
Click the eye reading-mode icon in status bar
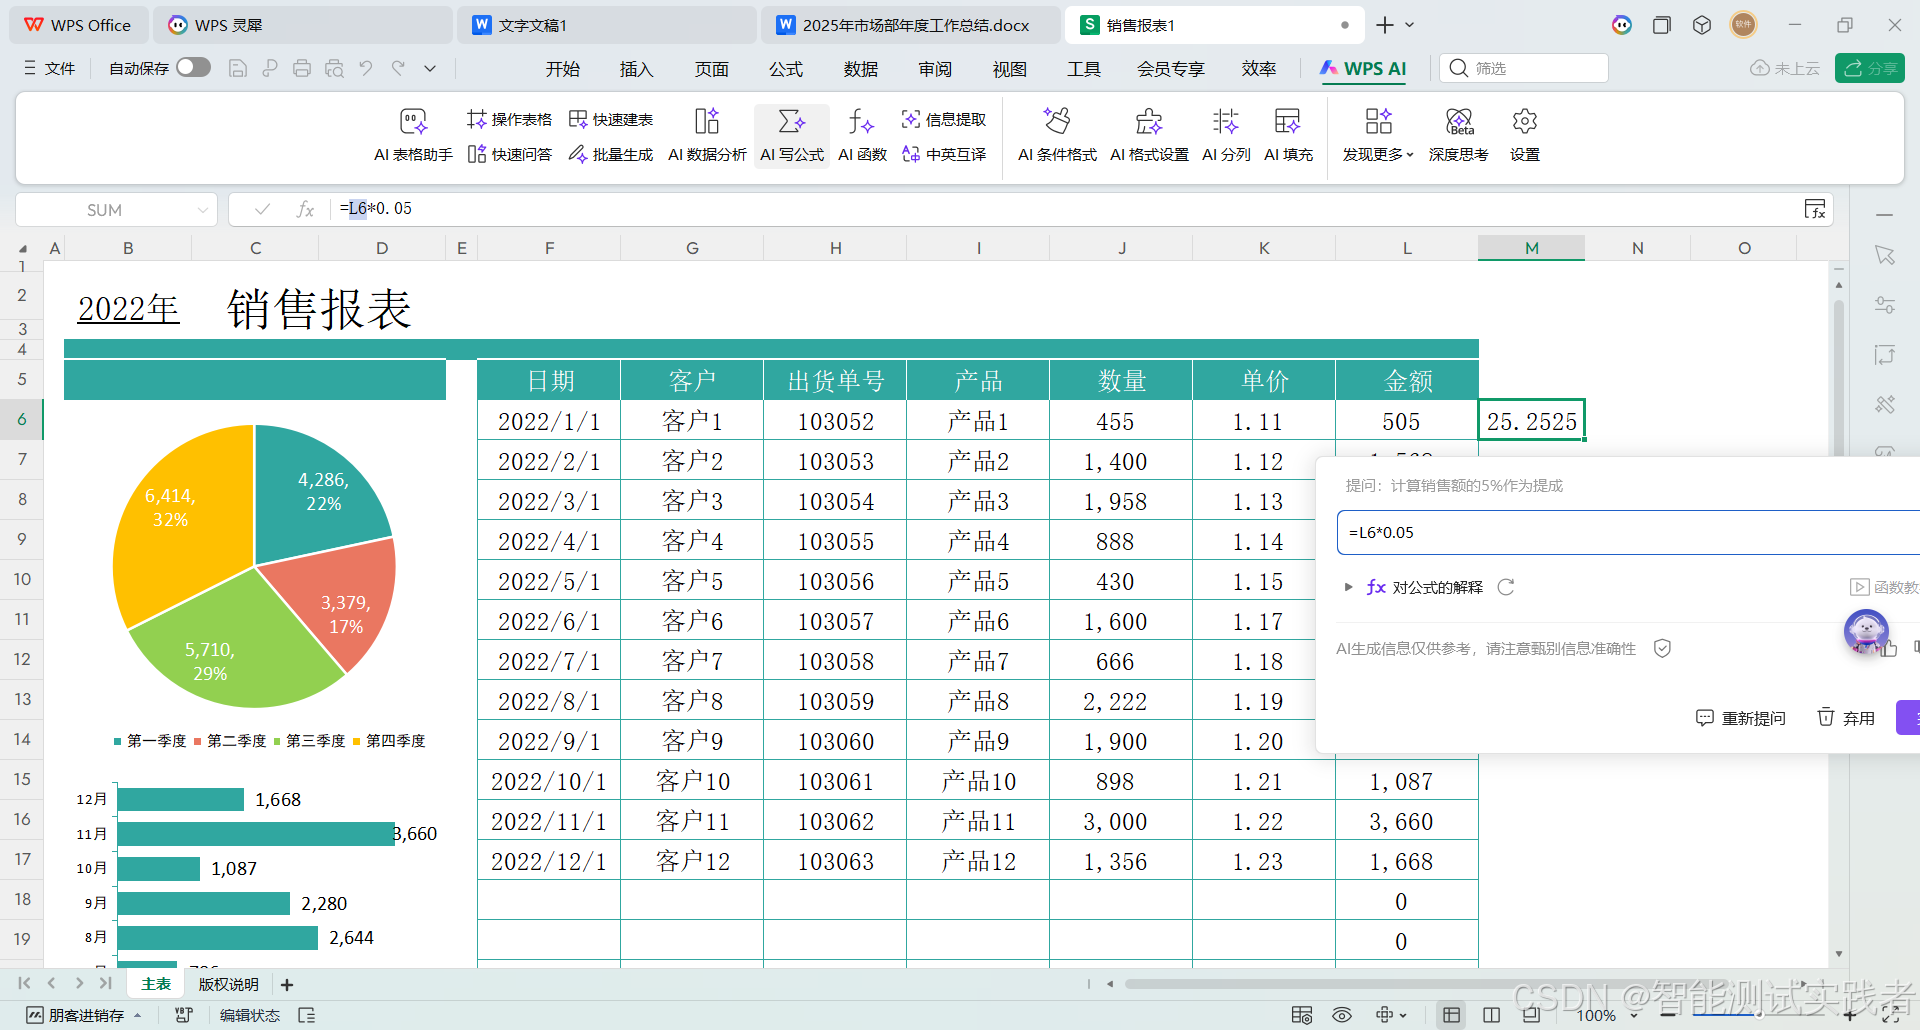pyautogui.click(x=1342, y=1015)
